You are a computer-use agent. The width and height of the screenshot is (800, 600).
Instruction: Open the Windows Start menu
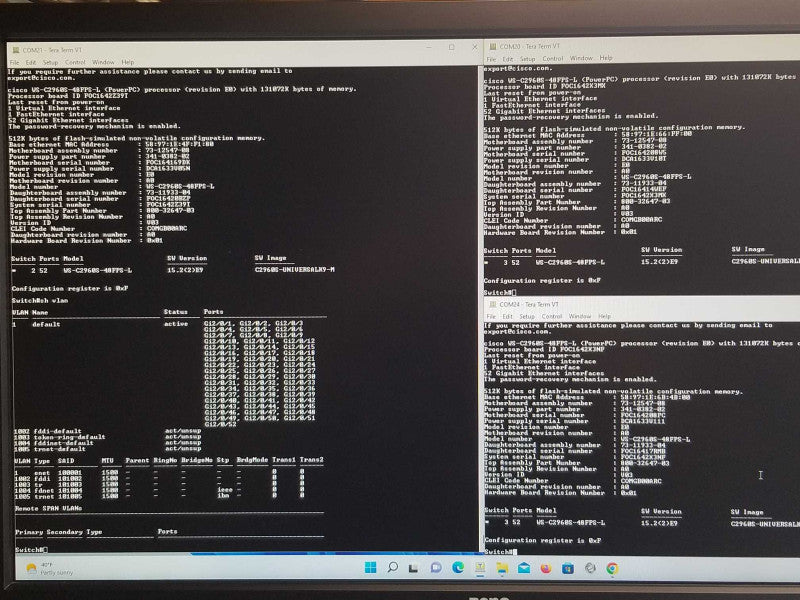point(370,567)
